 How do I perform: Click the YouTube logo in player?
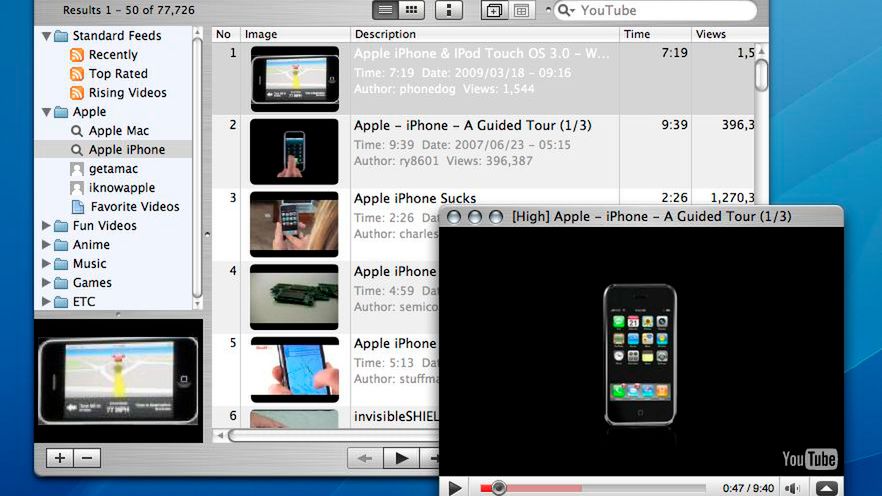click(x=809, y=459)
